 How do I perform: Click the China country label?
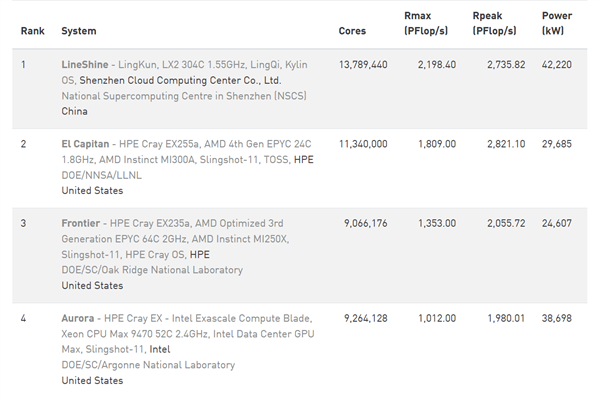pyautogui.click(x=75, y=111)
